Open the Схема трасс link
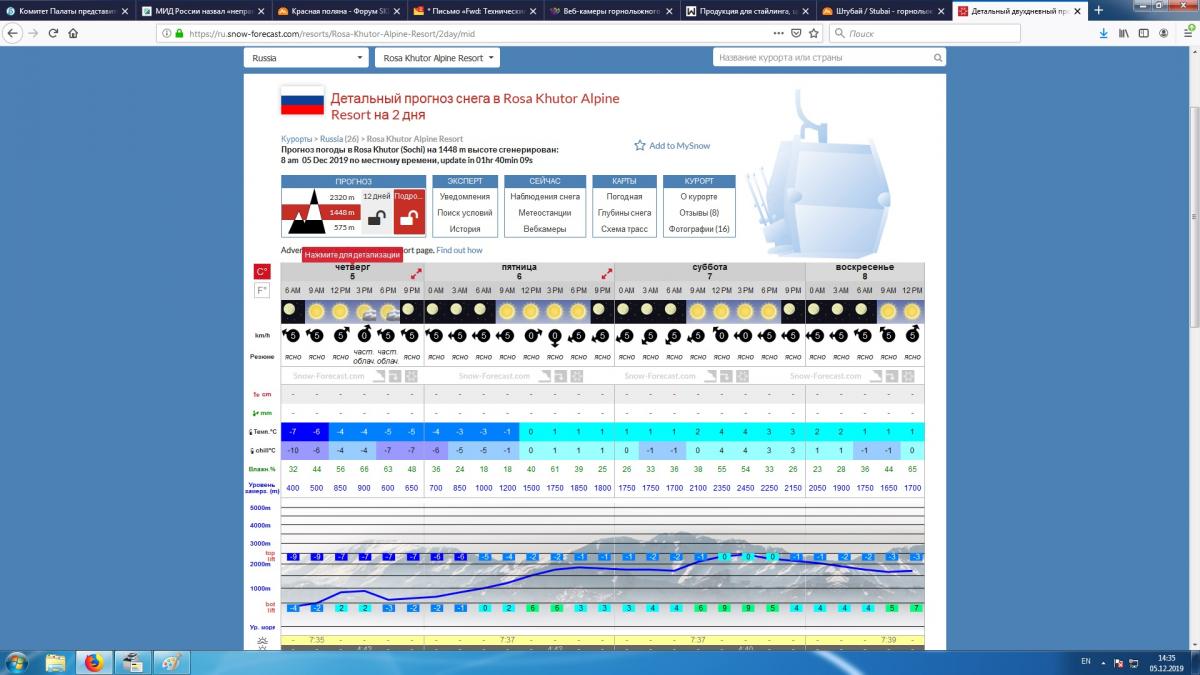The width and height of the screenshot is (1200, 675). [x=624, y=229]
